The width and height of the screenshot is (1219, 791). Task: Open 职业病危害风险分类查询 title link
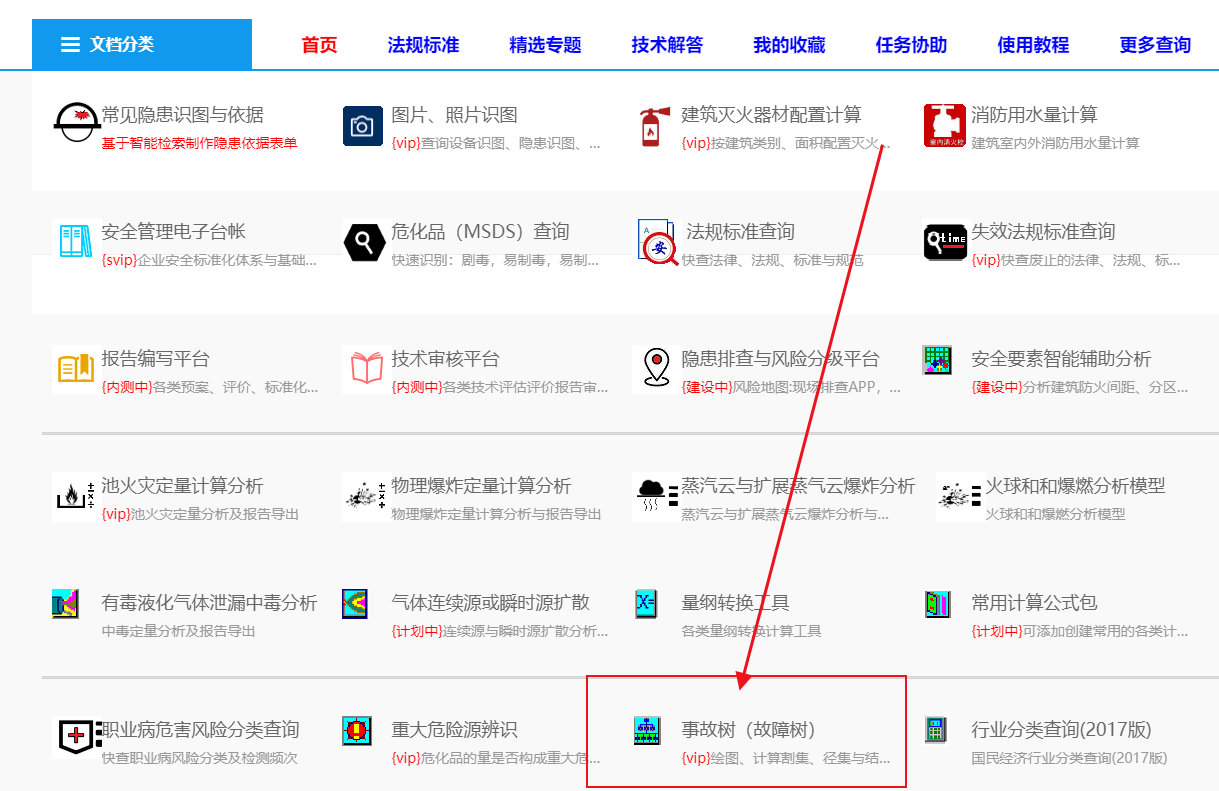pyautogui.click(x=200, y=730)
